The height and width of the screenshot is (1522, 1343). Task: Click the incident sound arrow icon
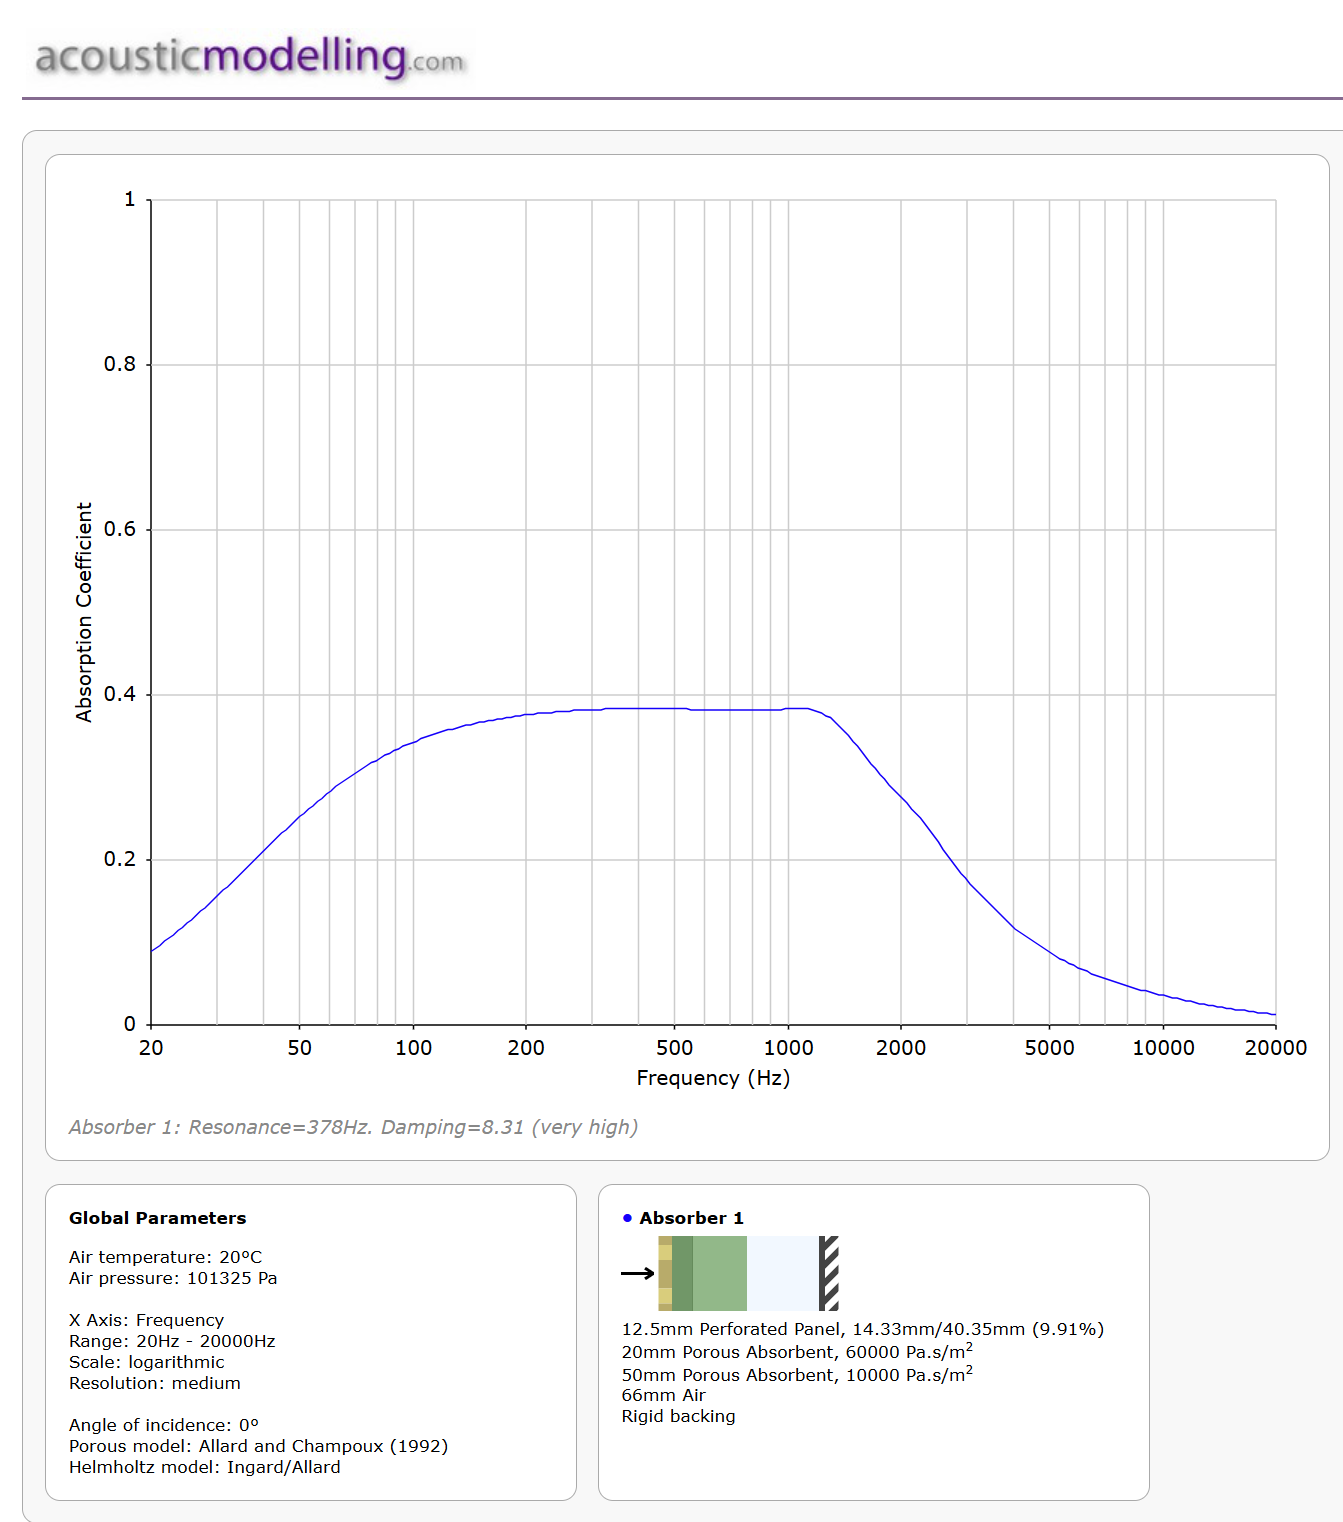tap(637, 1273)
